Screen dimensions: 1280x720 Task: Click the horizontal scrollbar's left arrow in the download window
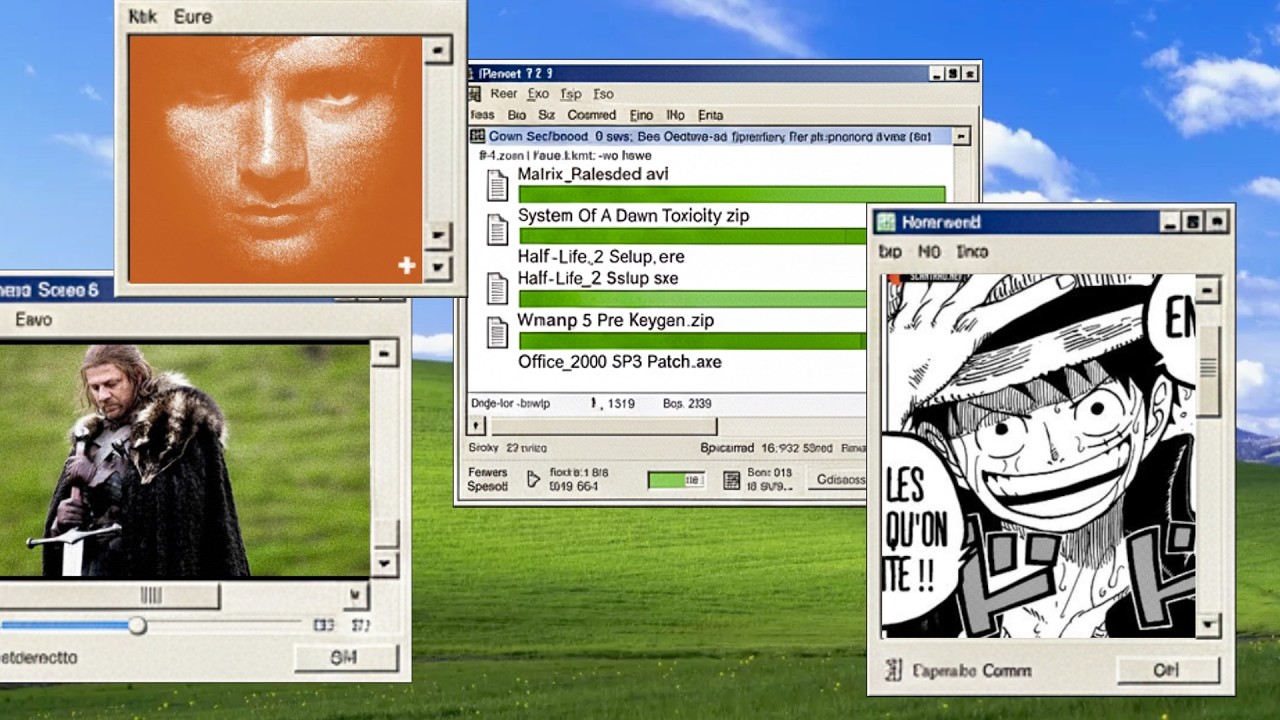[x=478, y=426]
